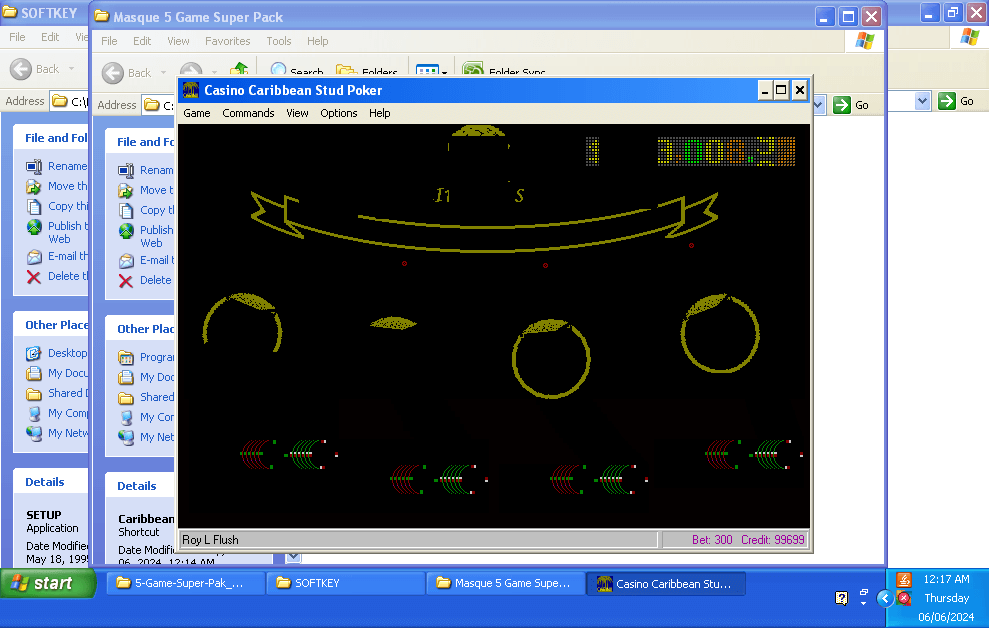Open the poker window's Help menu
Screen dimensions: 989x628
point(380,113)
